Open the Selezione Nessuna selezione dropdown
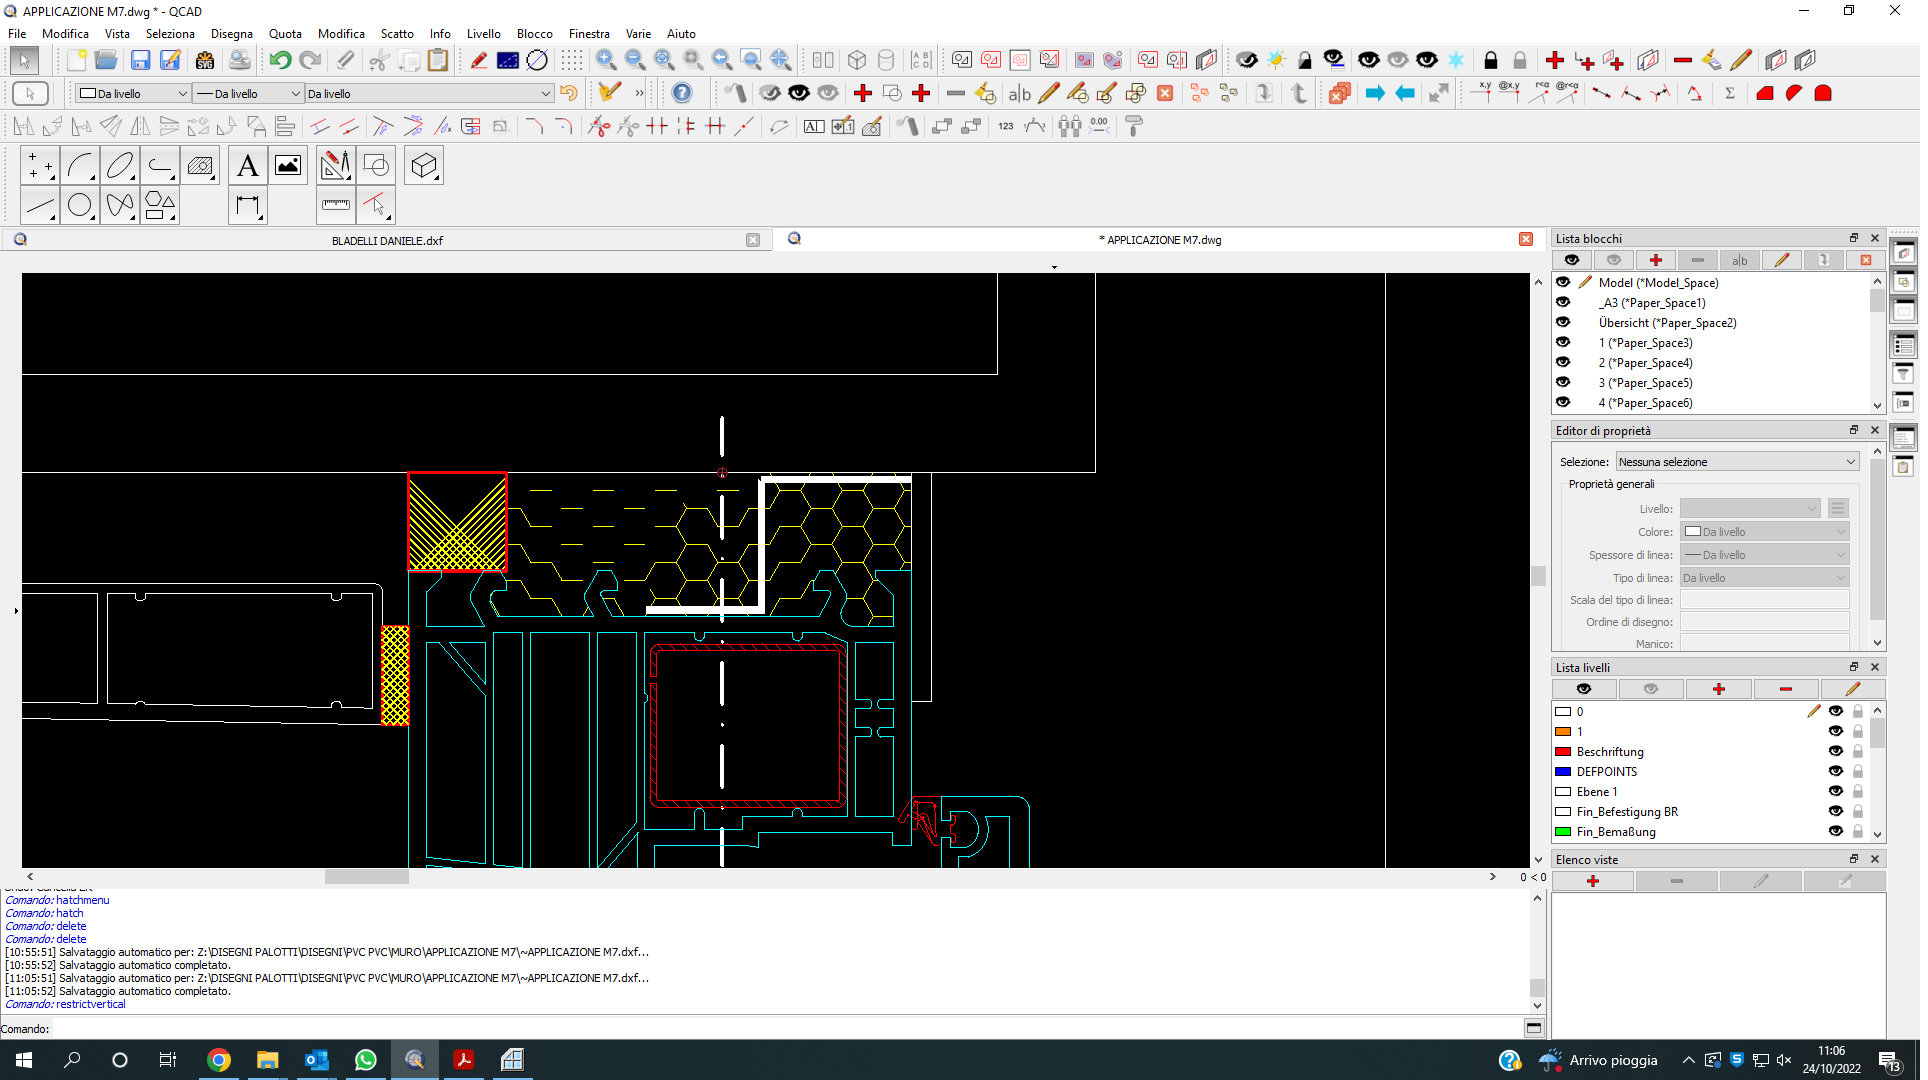 tap(1737, 461)
